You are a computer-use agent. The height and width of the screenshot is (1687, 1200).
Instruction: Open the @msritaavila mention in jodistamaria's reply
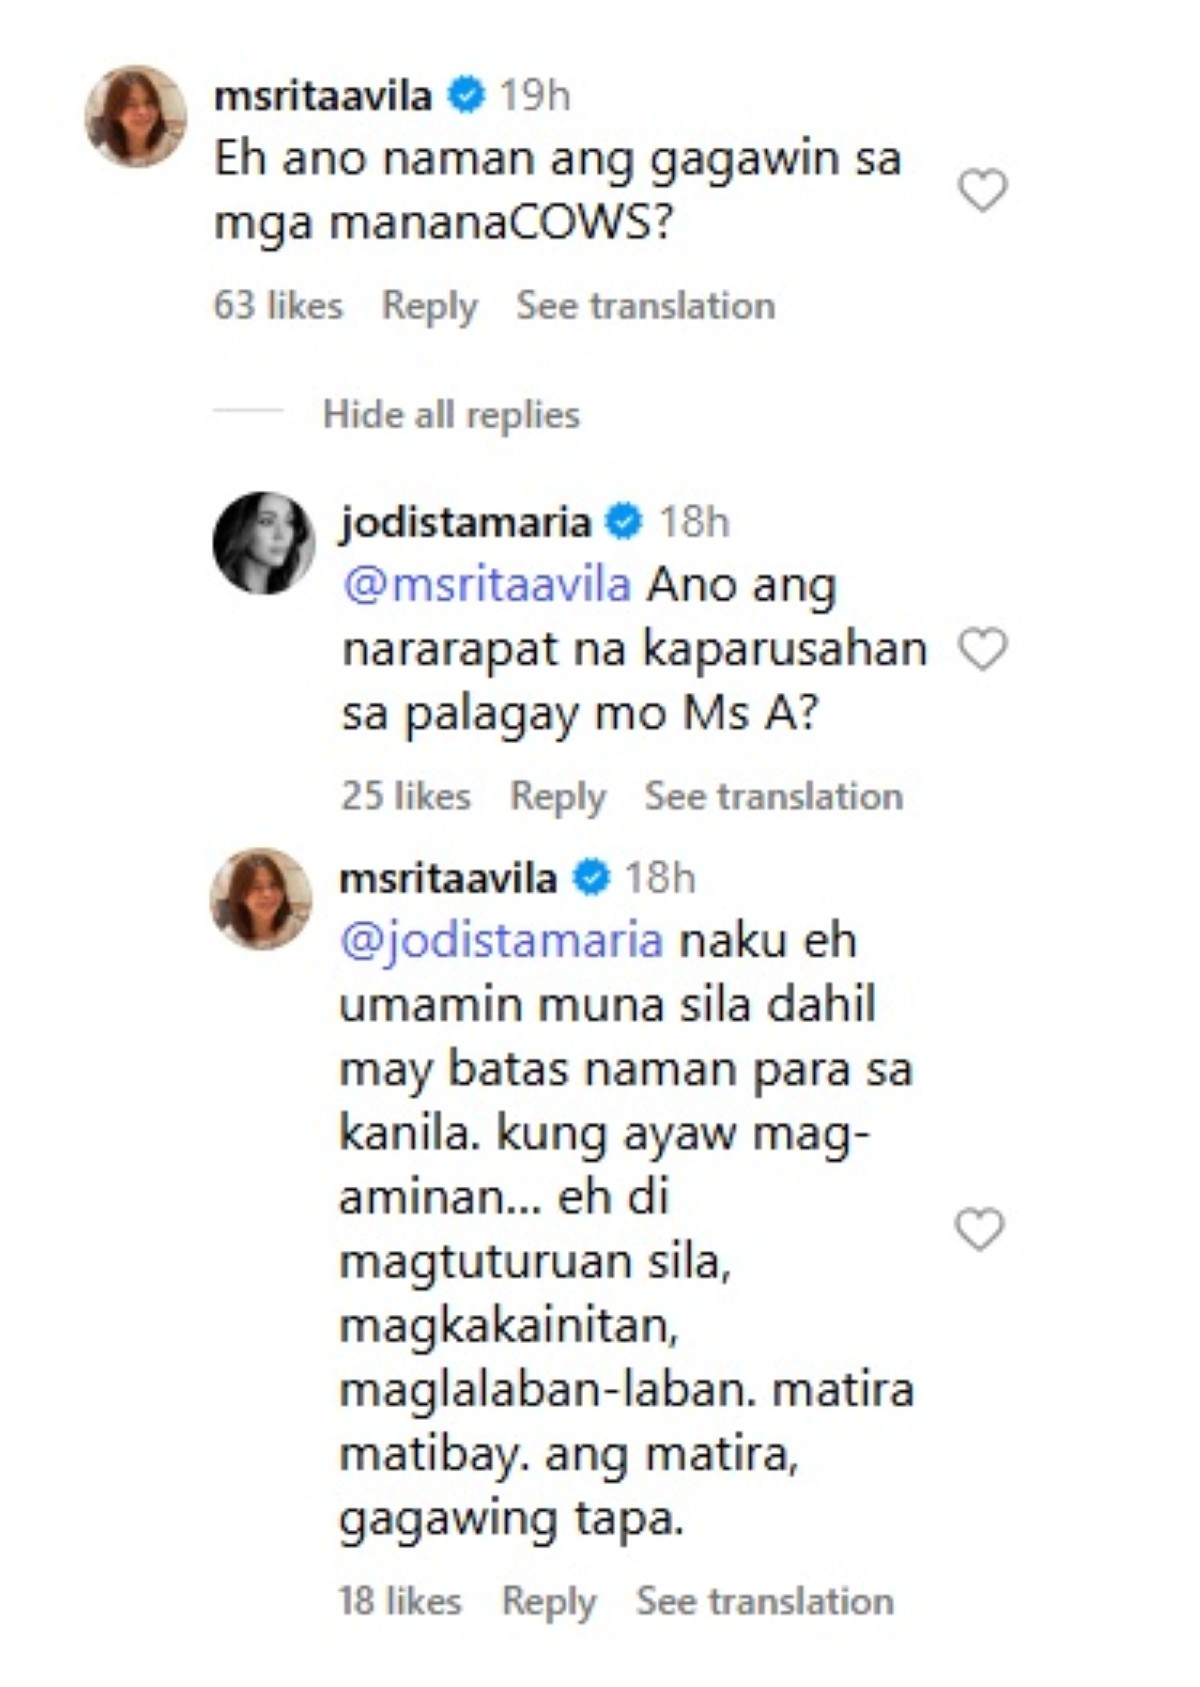486,585
